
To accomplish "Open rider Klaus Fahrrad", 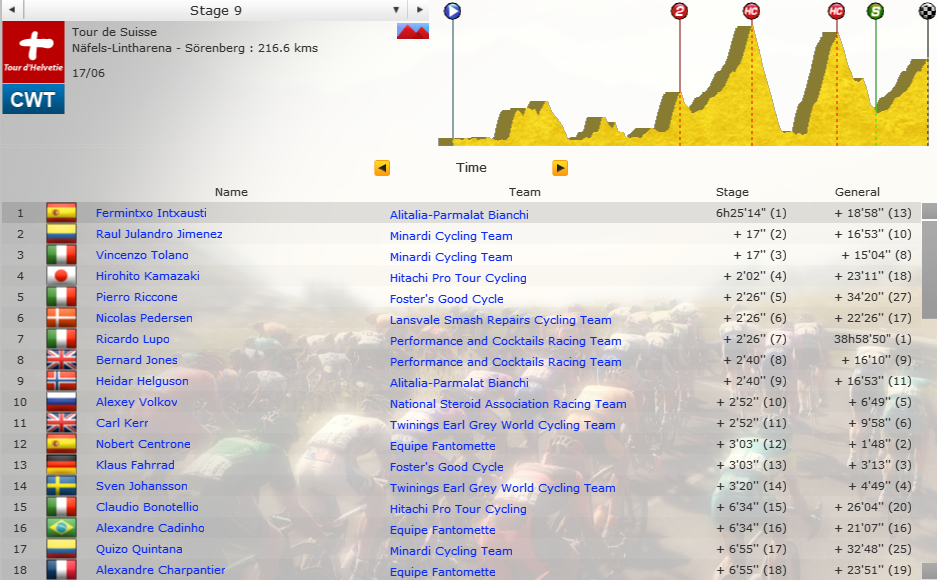I will [135, 465].
